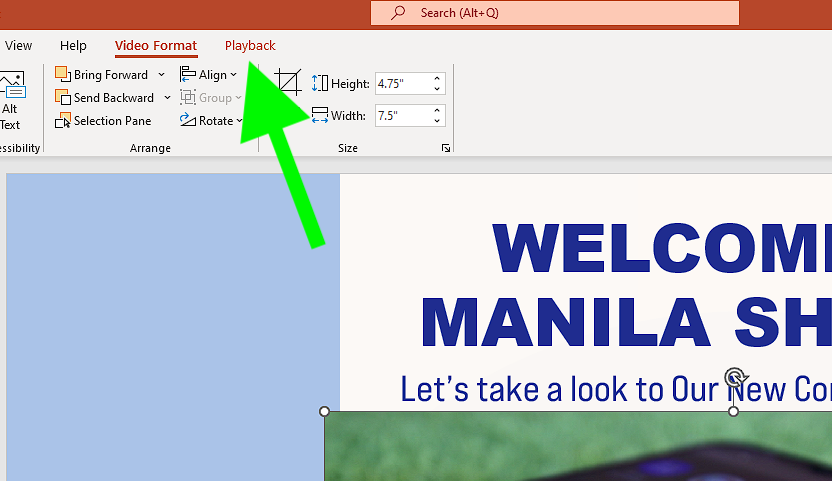Open the Size dialog launcher
Viewport: 832px width, 481px height.
point(446,148)
